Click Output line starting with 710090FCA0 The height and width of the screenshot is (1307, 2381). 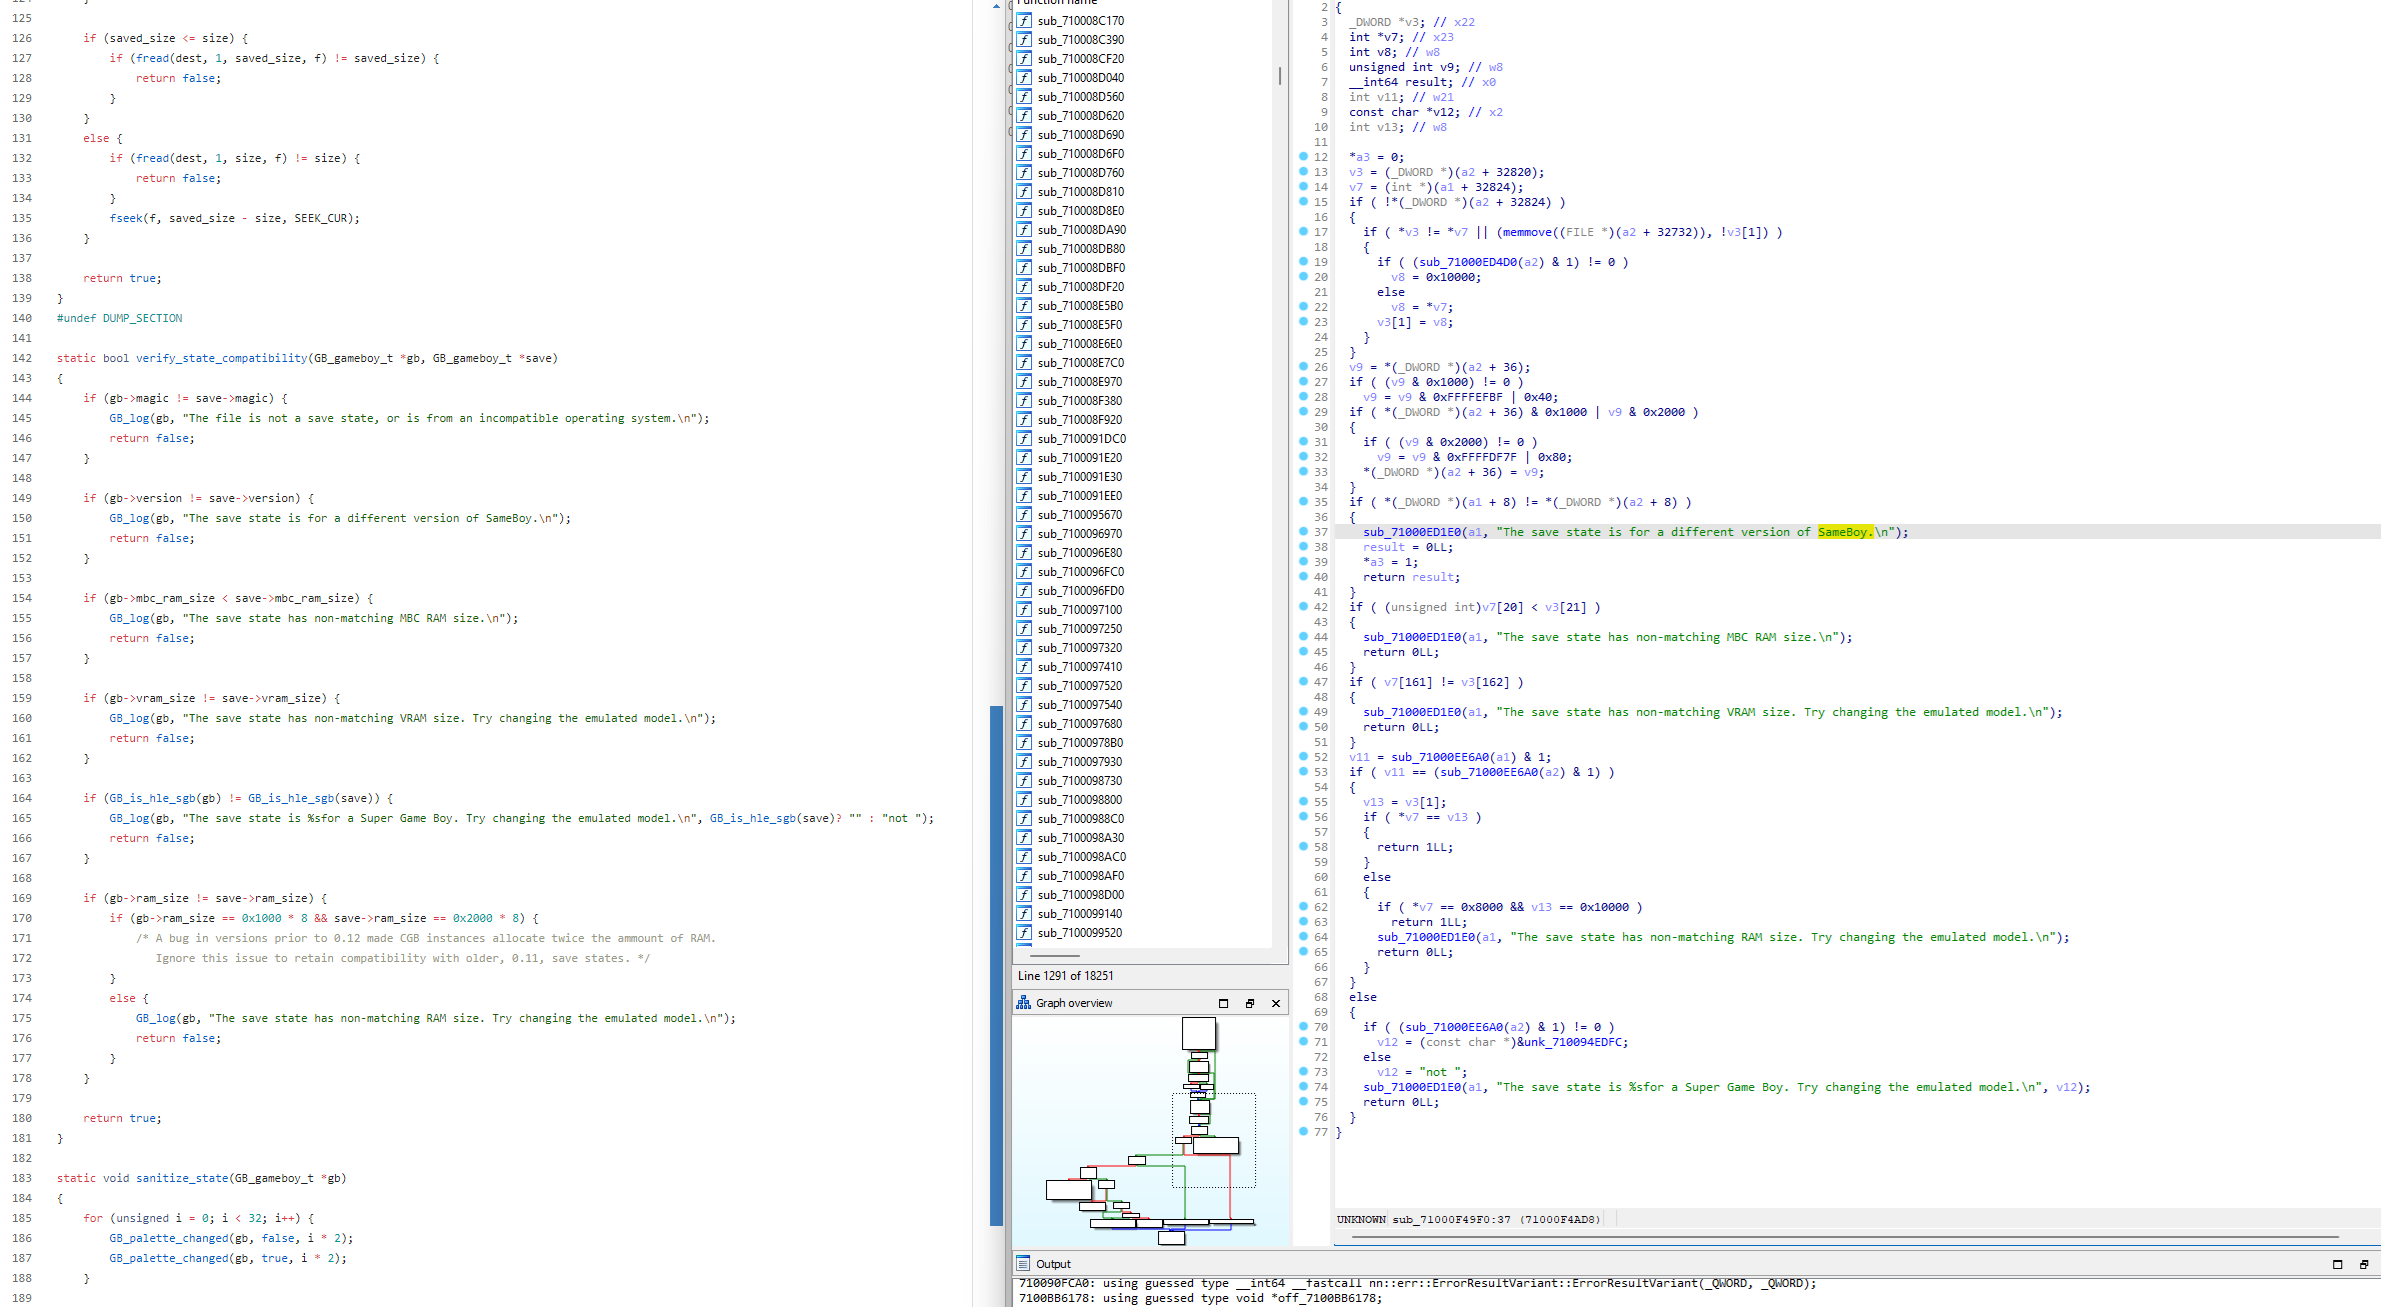tap(1417, 1283)
